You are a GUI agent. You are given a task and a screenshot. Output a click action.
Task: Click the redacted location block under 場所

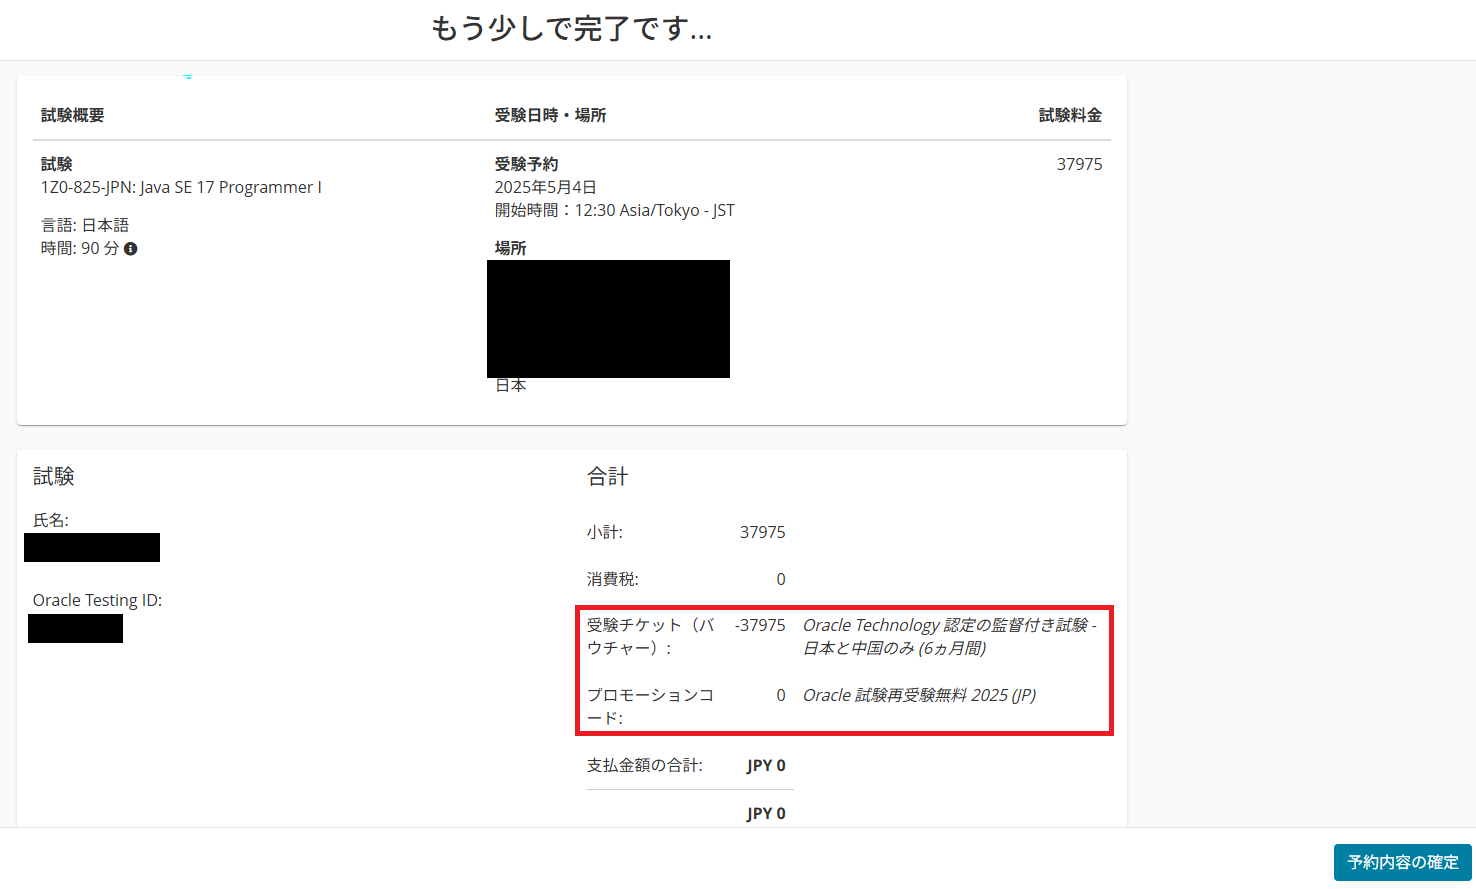click(x=608, y=318)
